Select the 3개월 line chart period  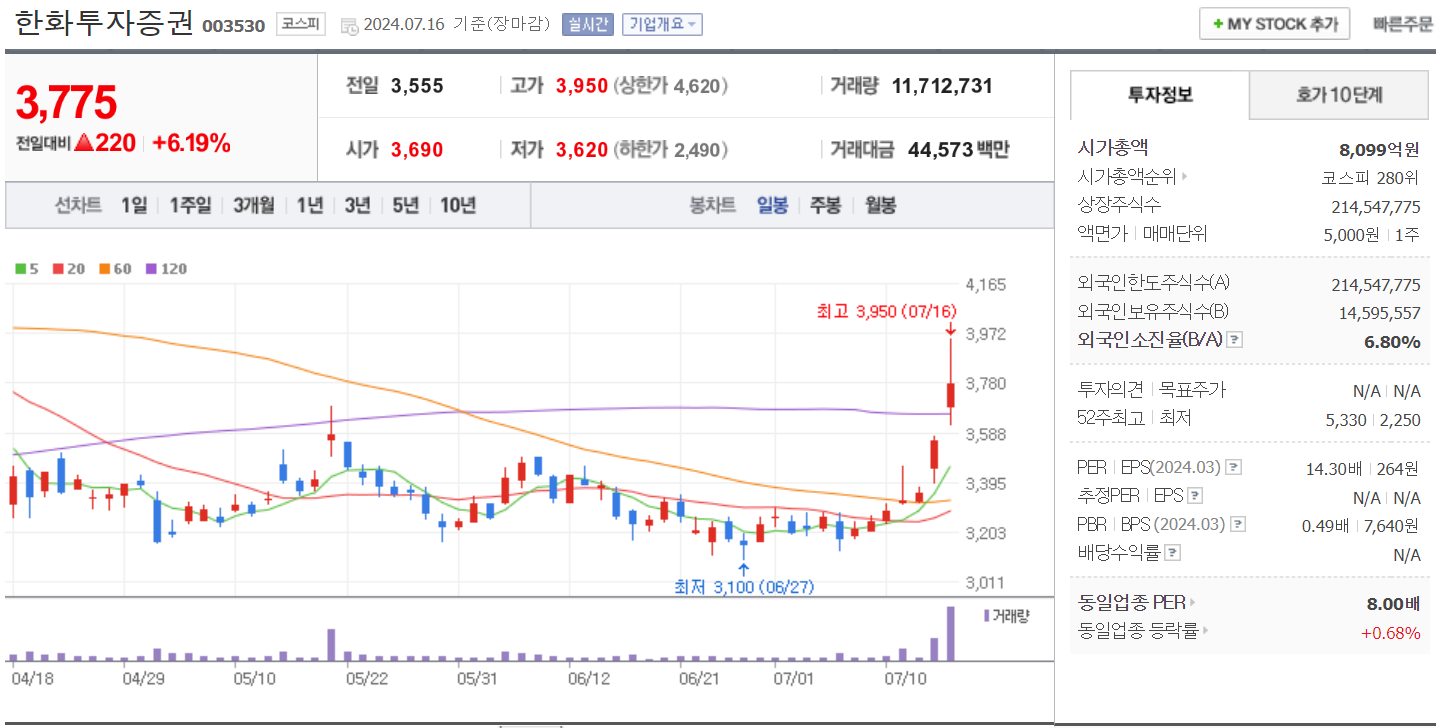coord(254,205)
